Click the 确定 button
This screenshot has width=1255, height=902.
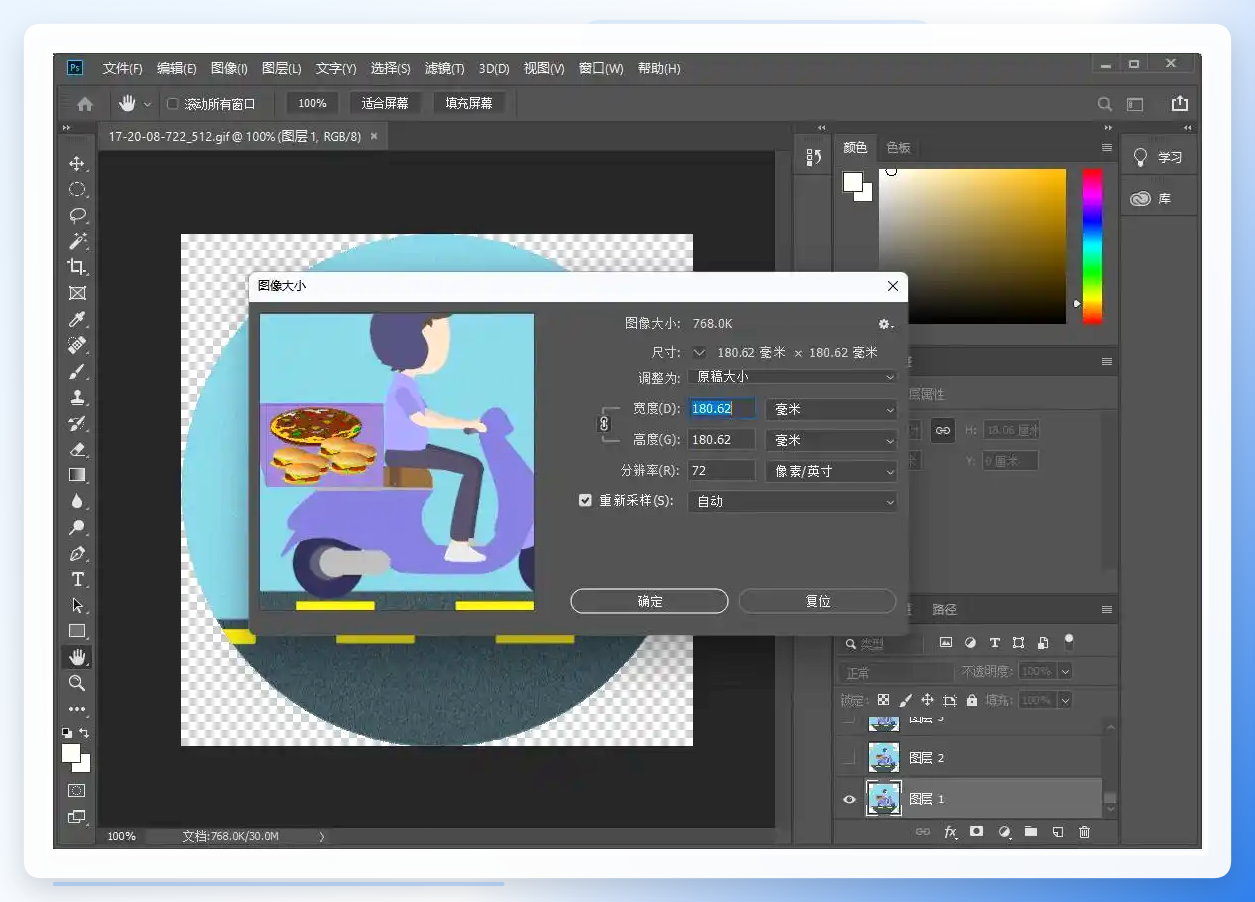click(649, 601)
